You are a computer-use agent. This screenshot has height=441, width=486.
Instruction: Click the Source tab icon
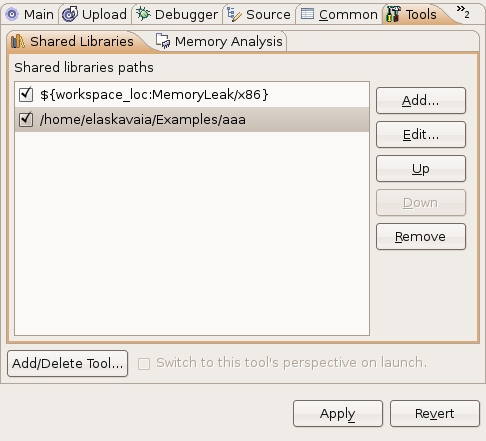tap(234, 14)
